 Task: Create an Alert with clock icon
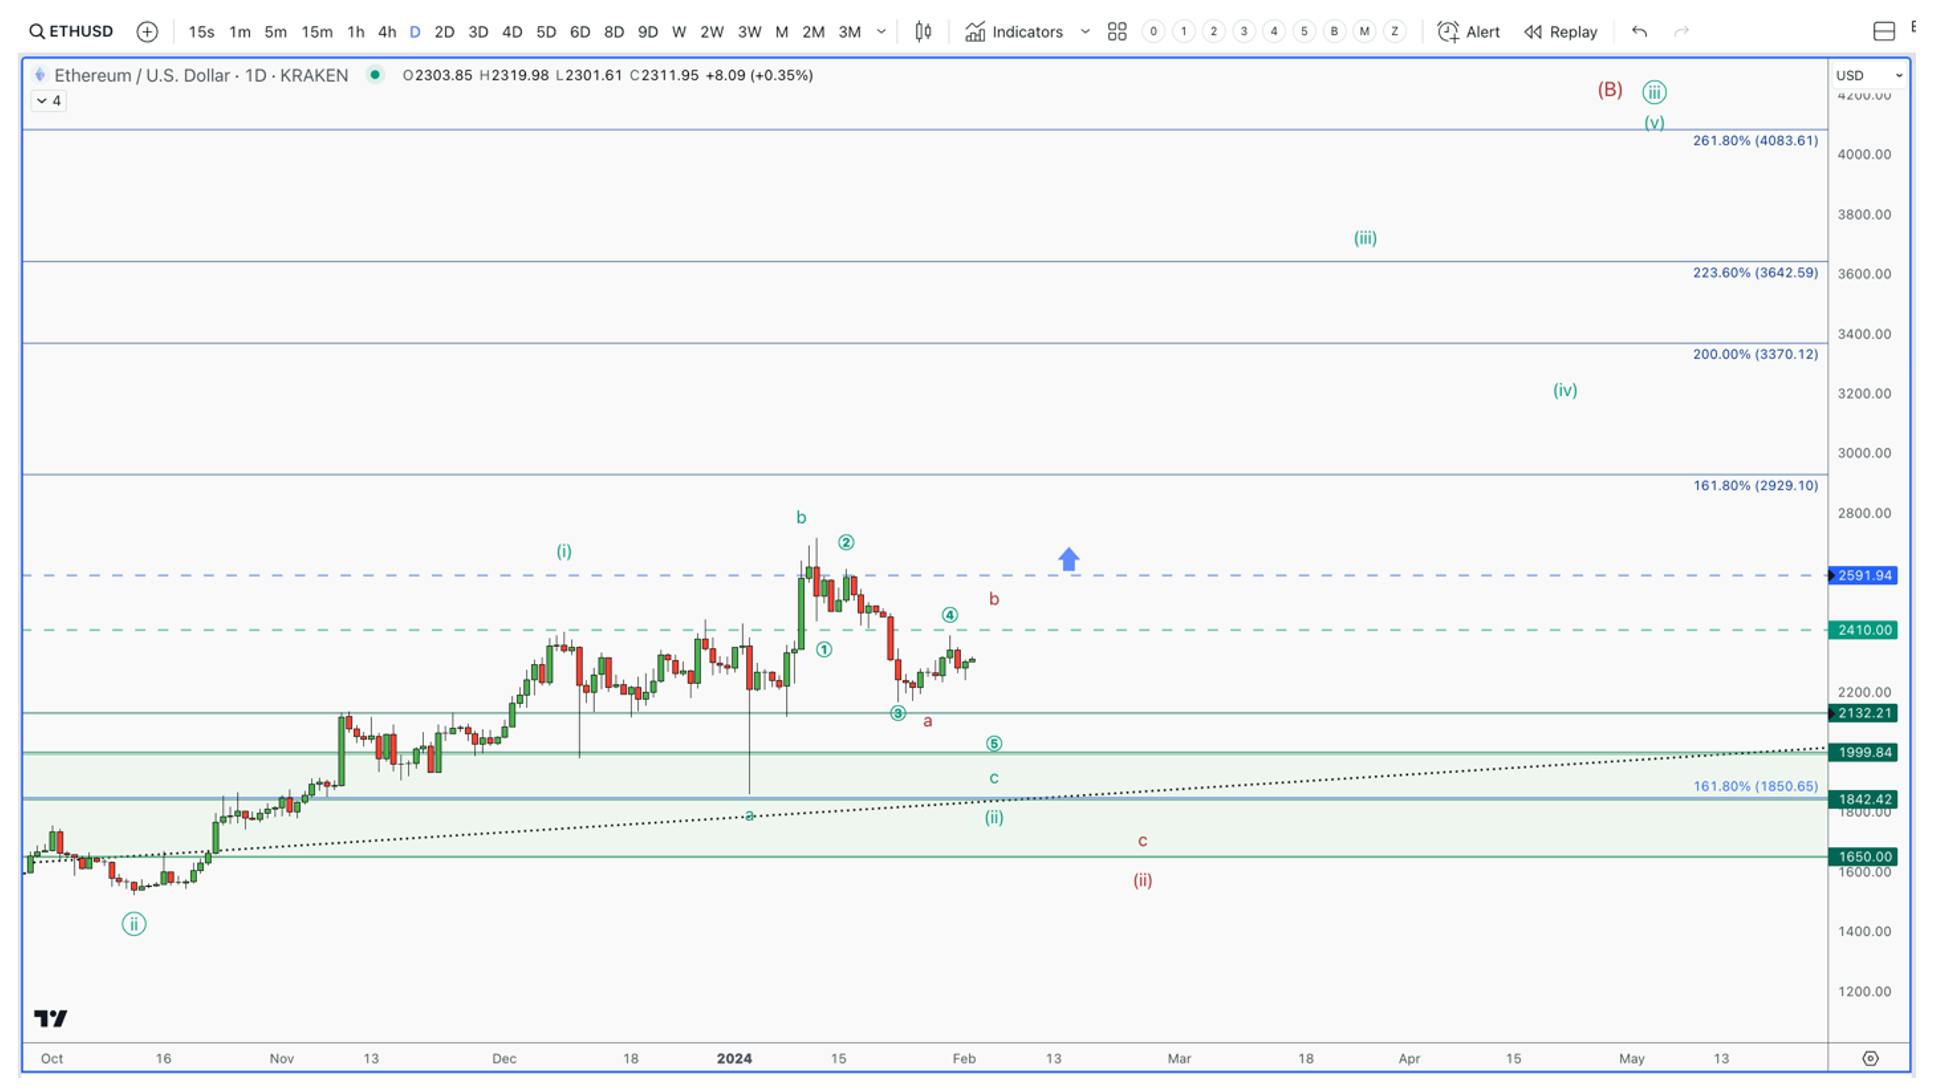click(1468, 31)
